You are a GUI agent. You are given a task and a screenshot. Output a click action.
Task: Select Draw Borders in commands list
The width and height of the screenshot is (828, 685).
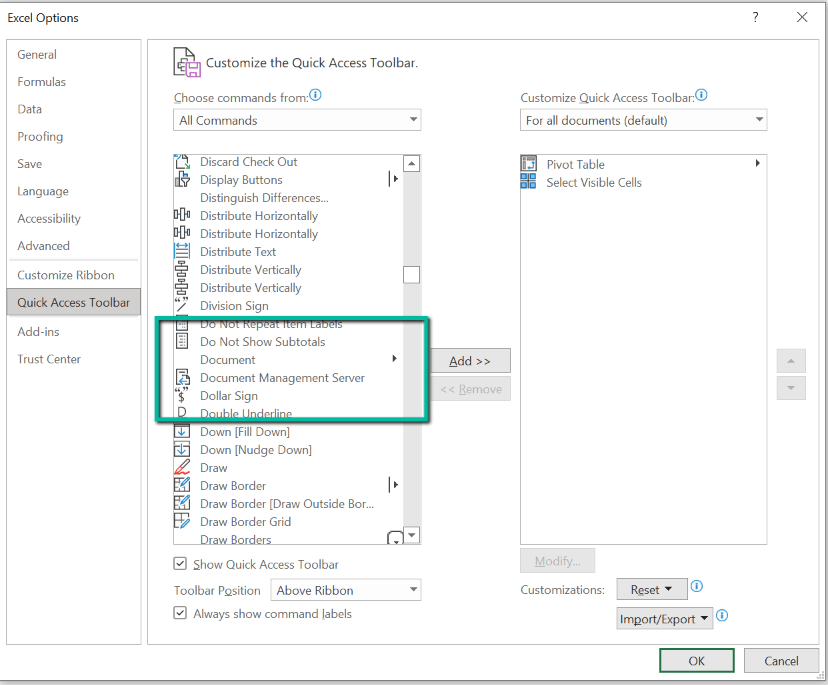236,539
